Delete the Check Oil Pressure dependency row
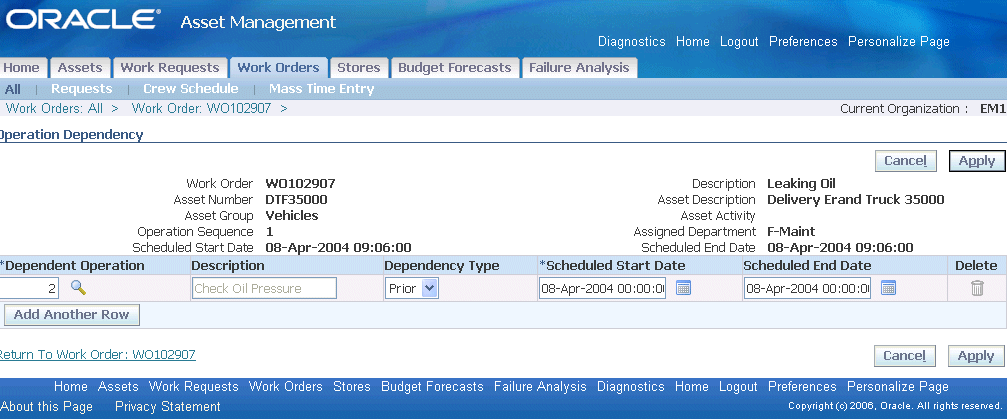 [977, 288]
